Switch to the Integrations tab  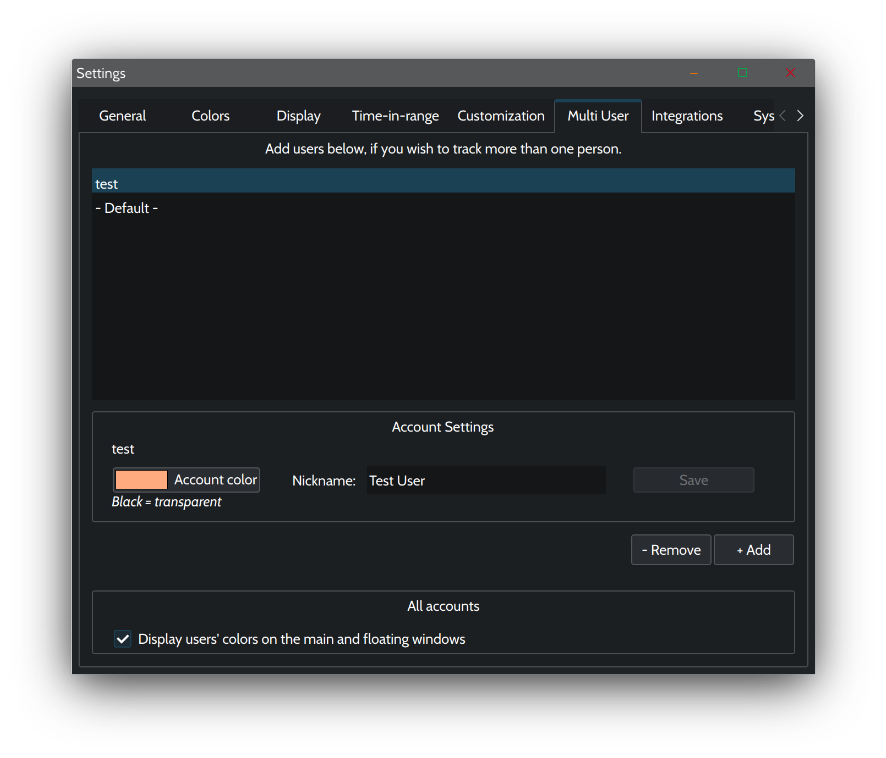point(687,116)
